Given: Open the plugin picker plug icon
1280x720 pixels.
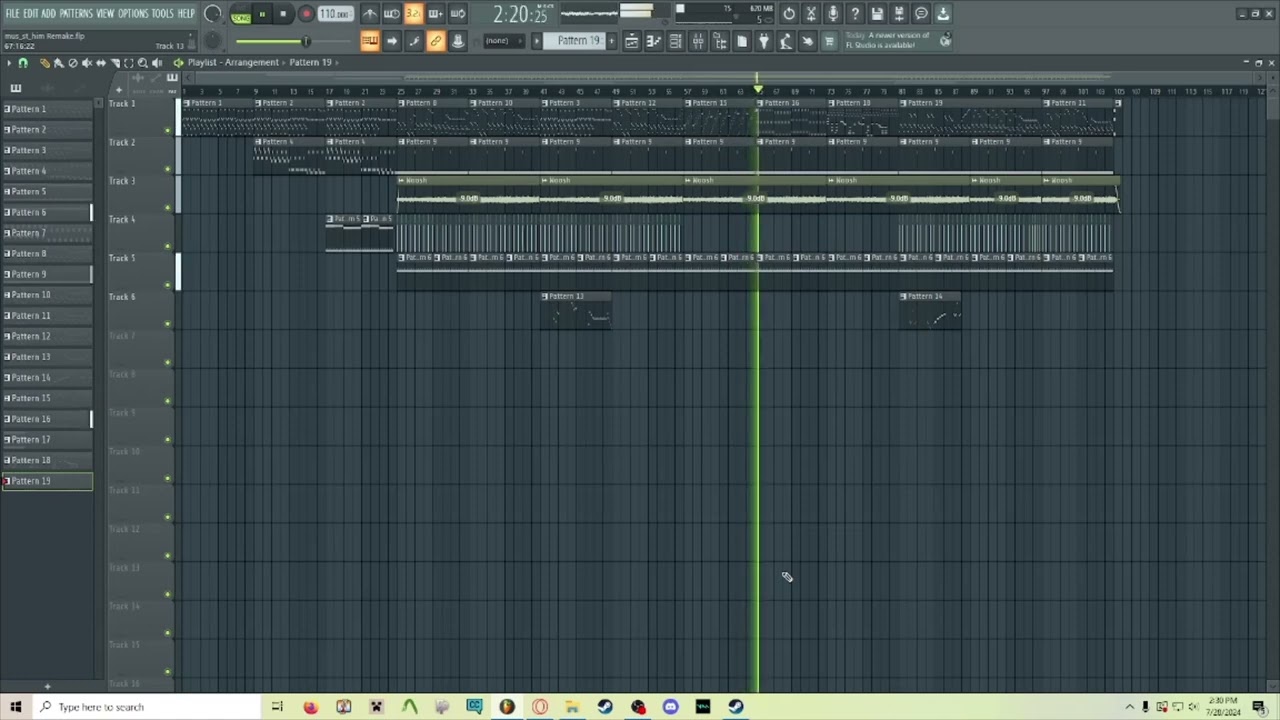Looking at the screenshot, I should [x=764, y=41].
